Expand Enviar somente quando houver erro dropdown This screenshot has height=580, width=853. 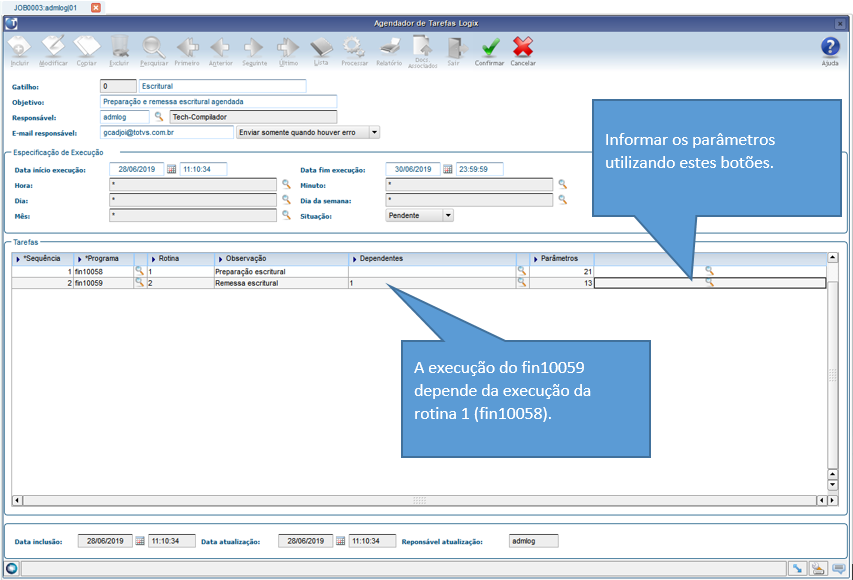click(x=374, y=132)
